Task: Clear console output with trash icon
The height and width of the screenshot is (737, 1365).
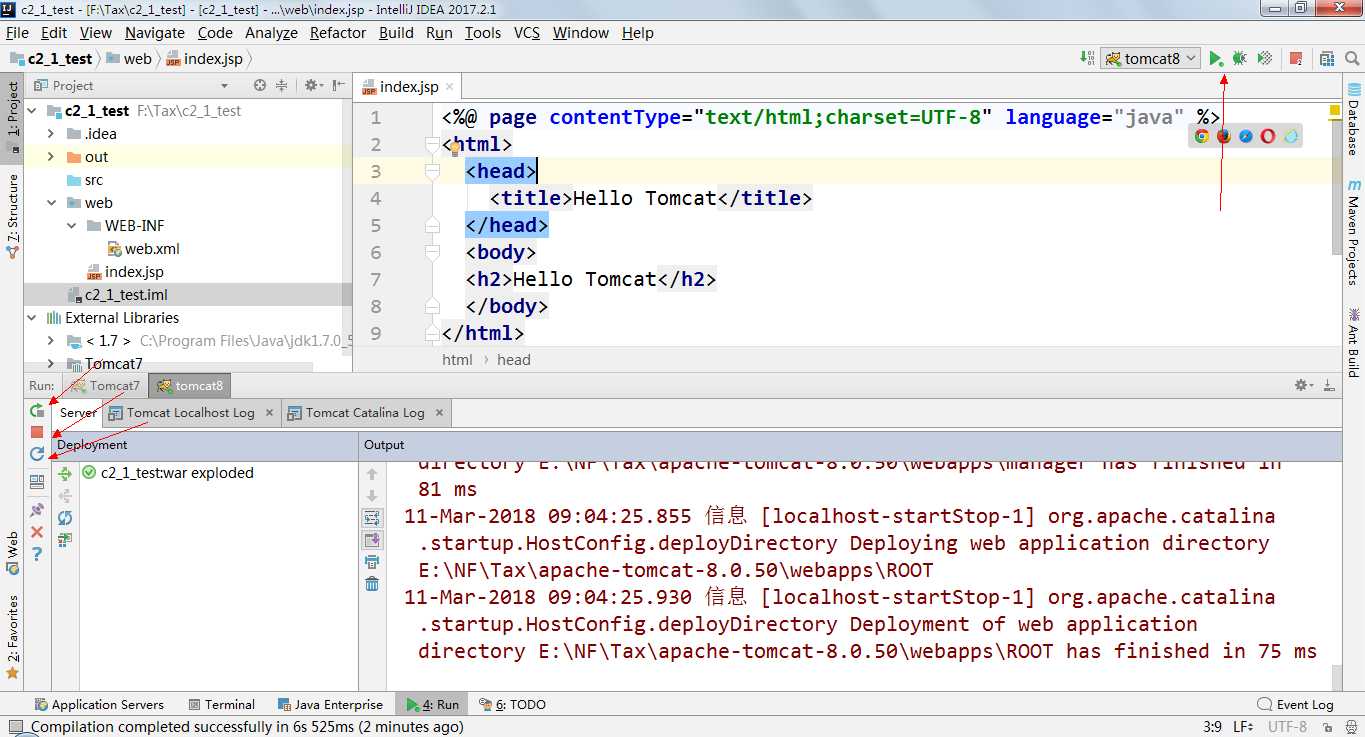Action: [372, 584]
